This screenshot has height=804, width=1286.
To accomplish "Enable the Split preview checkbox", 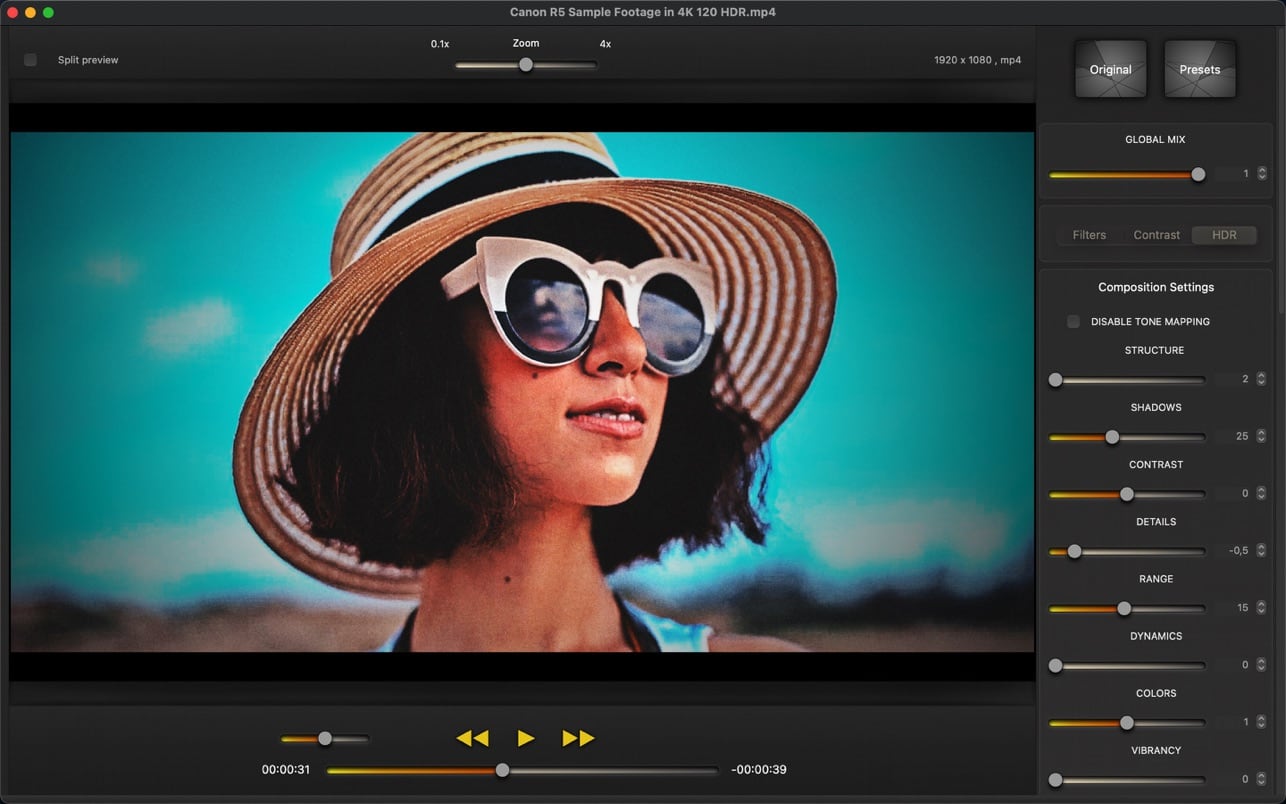I will [x=31, y=60].
